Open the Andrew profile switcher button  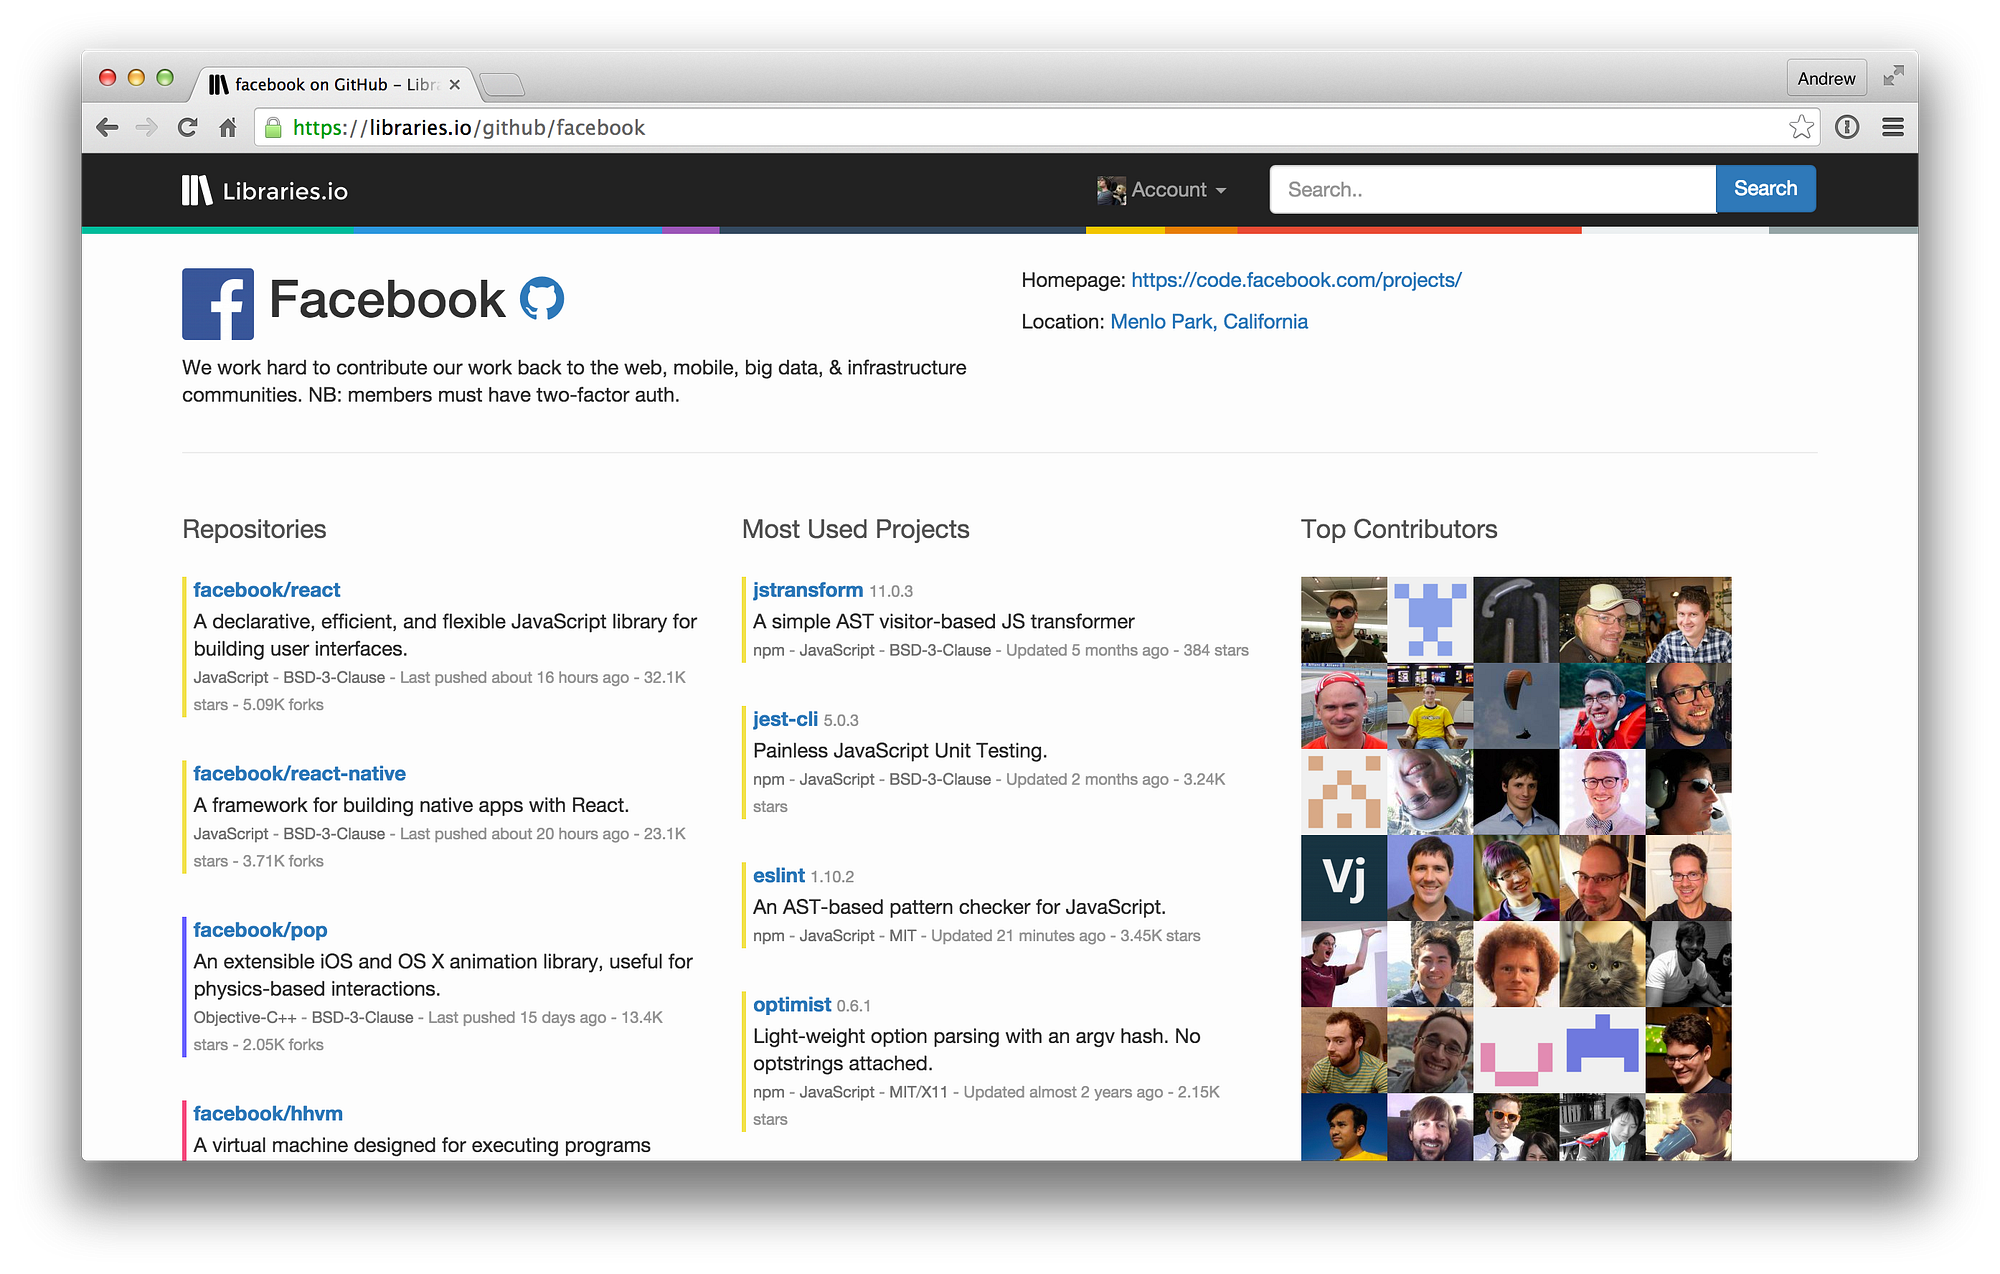[1826, 78]
